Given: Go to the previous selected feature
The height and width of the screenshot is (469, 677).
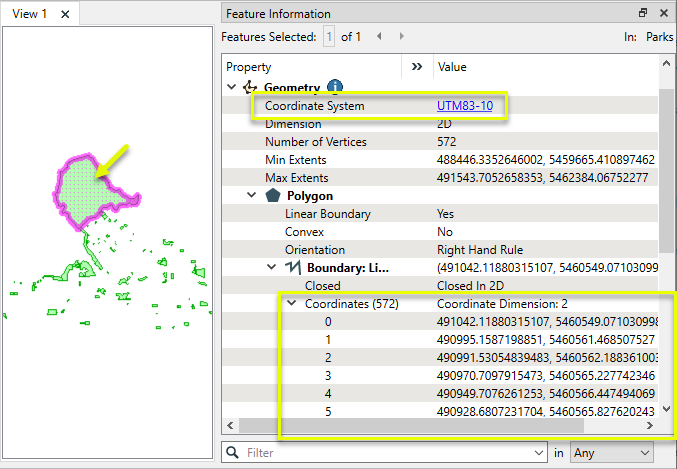Looking at the screenshot, I should (379, 37).
